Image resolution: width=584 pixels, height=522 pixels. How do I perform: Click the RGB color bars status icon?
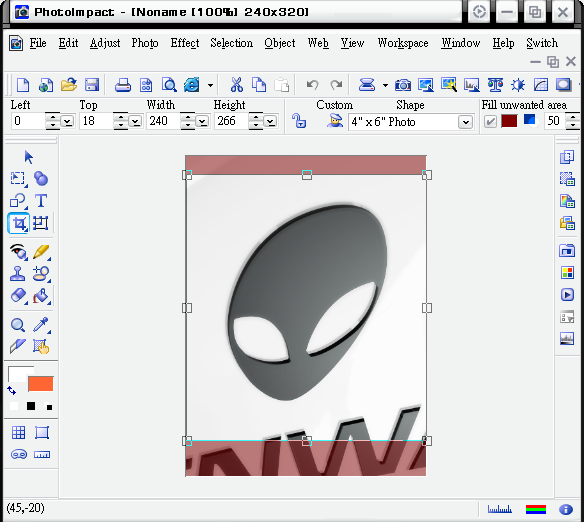click(536, 509)
